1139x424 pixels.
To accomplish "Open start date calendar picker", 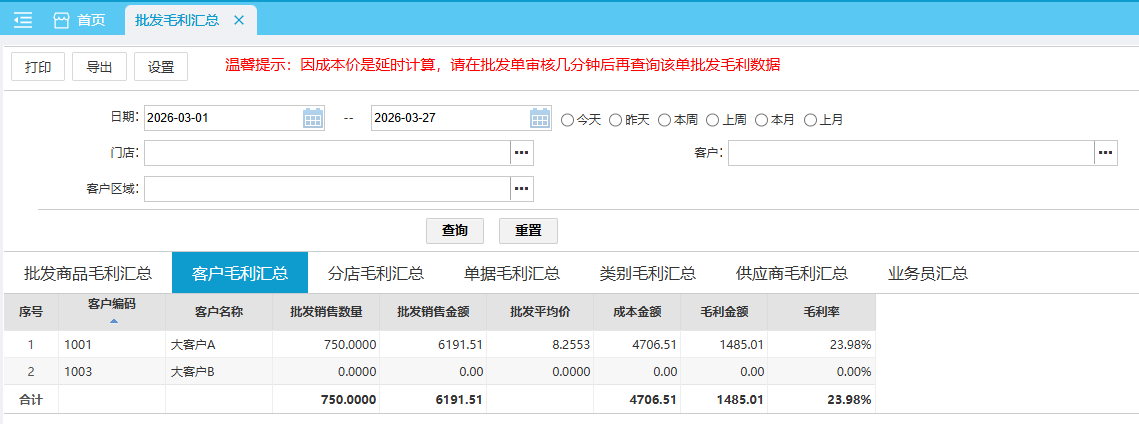I will (313, 118).
